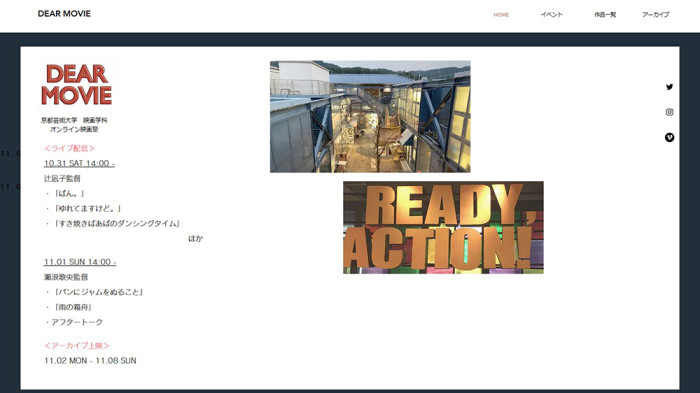Go to the 作品一覧 page
Image resolution: width=700 pixels, height=393 pixels.
pyautogui.click(x=605, y=15)
